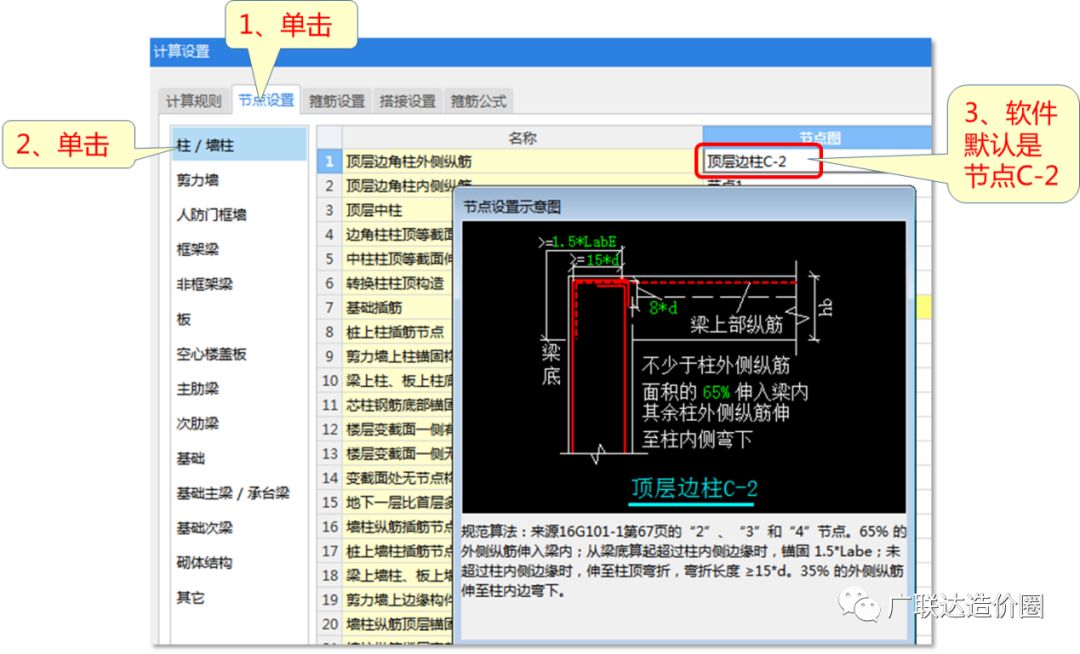Select 柱 / 墙柱 in the left list
This screenshot has height=654, width=1080.
click(239, 145)
